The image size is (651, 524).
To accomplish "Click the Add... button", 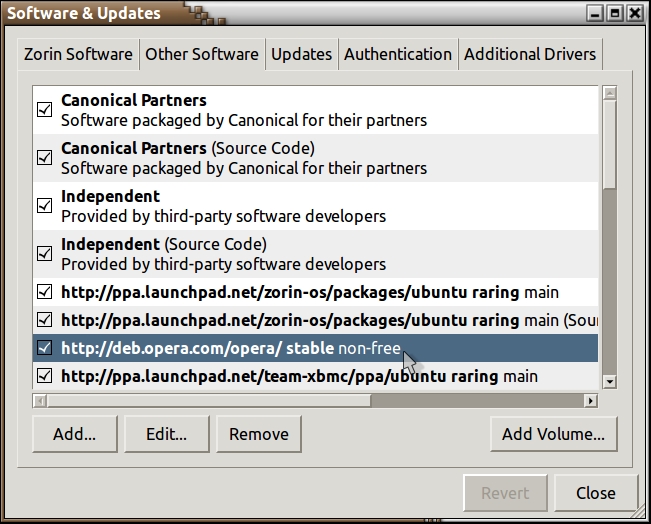I will click(x=74, y=434).
